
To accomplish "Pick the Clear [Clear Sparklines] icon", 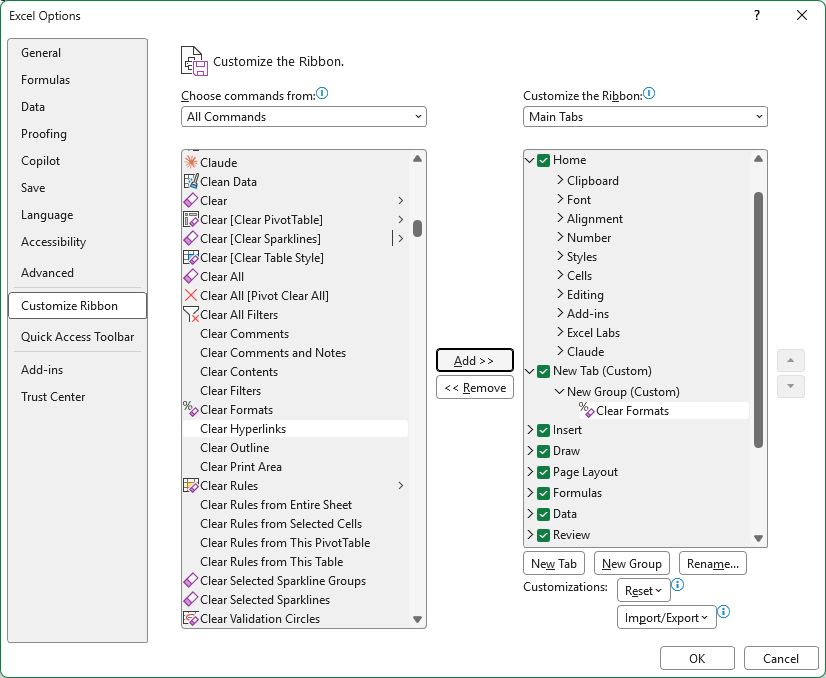I will 191,238.
